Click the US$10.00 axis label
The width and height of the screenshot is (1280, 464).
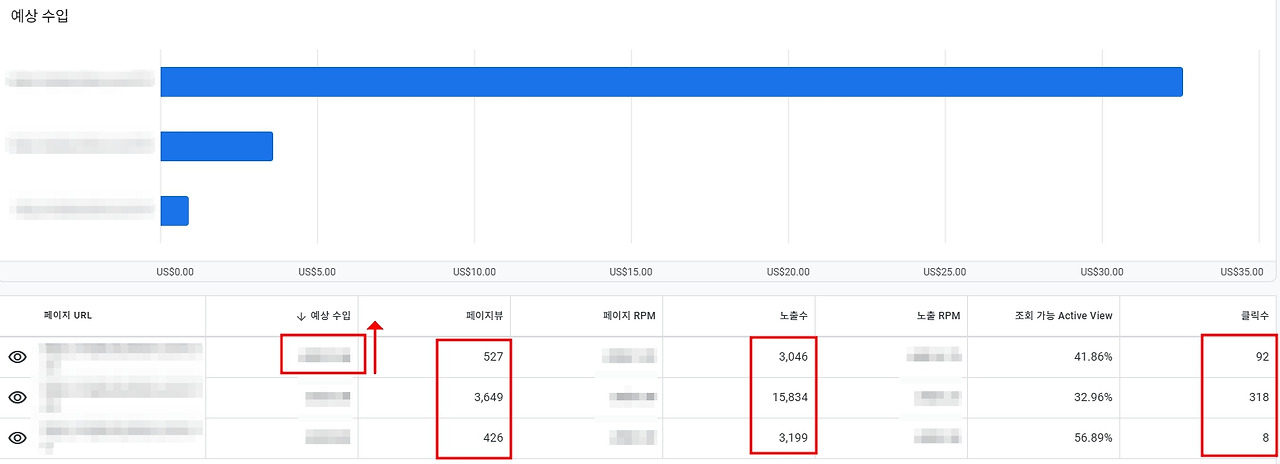click(x=474, y=272)
